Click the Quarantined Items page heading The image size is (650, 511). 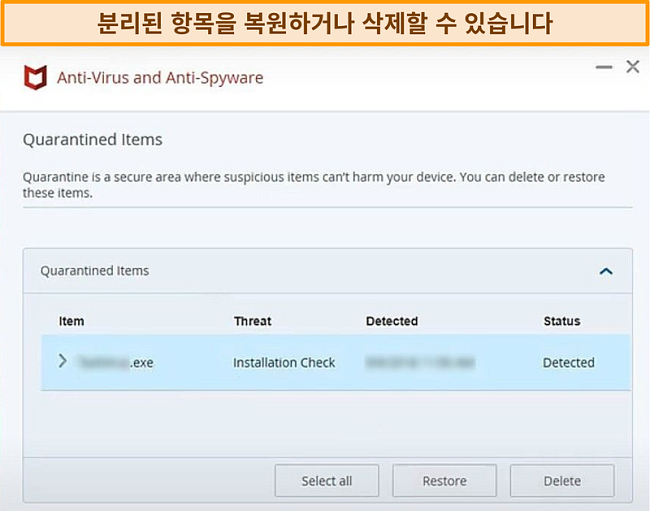pos(92,140)
